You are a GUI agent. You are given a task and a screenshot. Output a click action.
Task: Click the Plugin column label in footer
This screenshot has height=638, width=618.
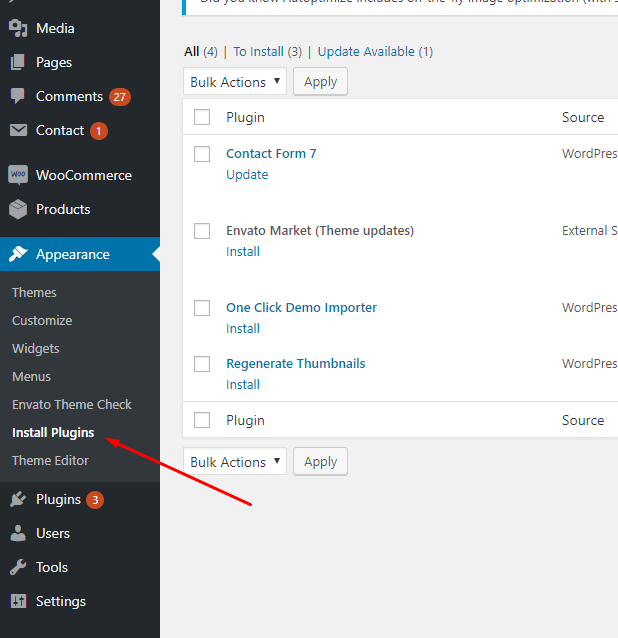point(245,420)
